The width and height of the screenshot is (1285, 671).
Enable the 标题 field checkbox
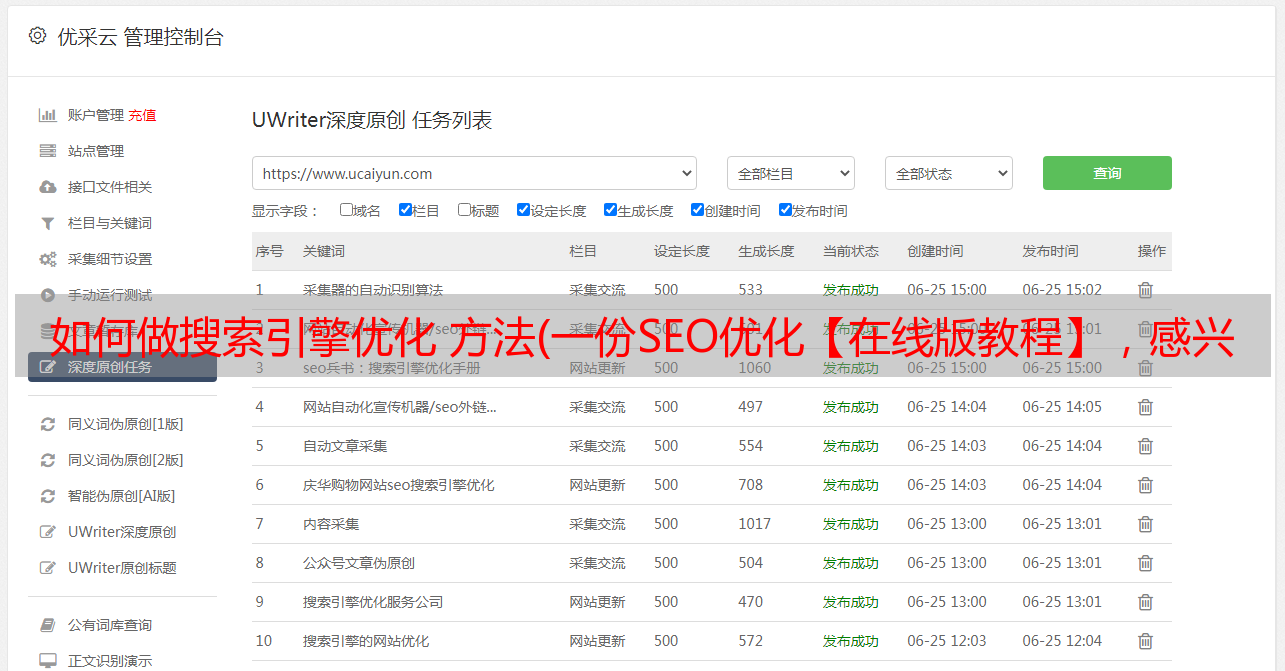[464, 210]
